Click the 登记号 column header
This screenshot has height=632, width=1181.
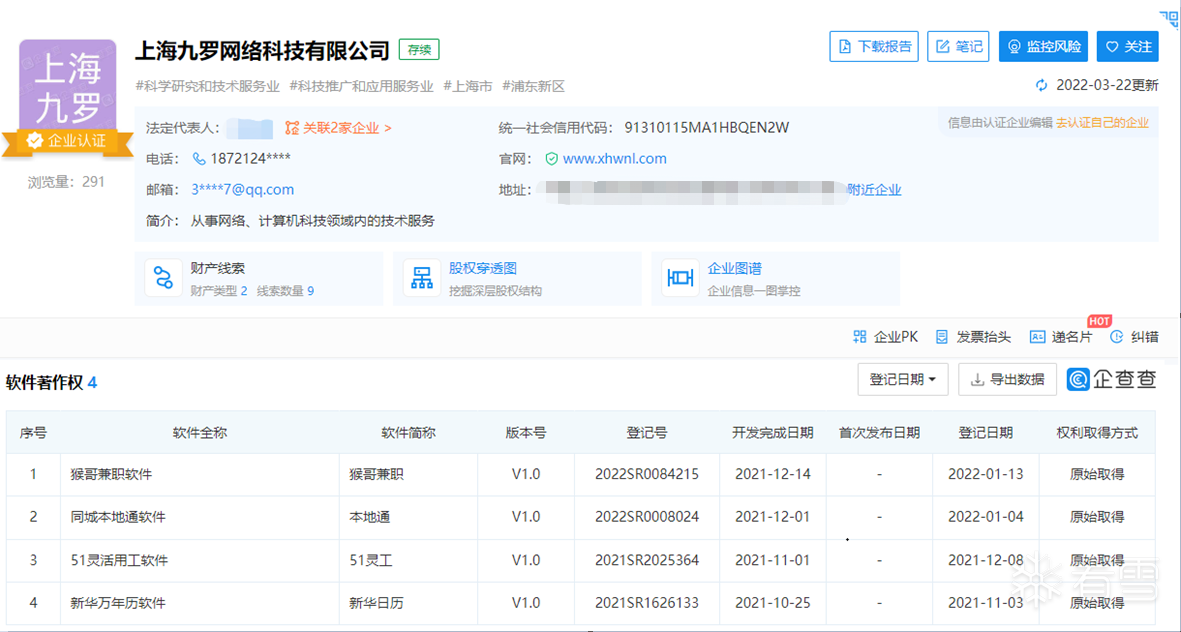pyautogui.click(x=646, y=432)
